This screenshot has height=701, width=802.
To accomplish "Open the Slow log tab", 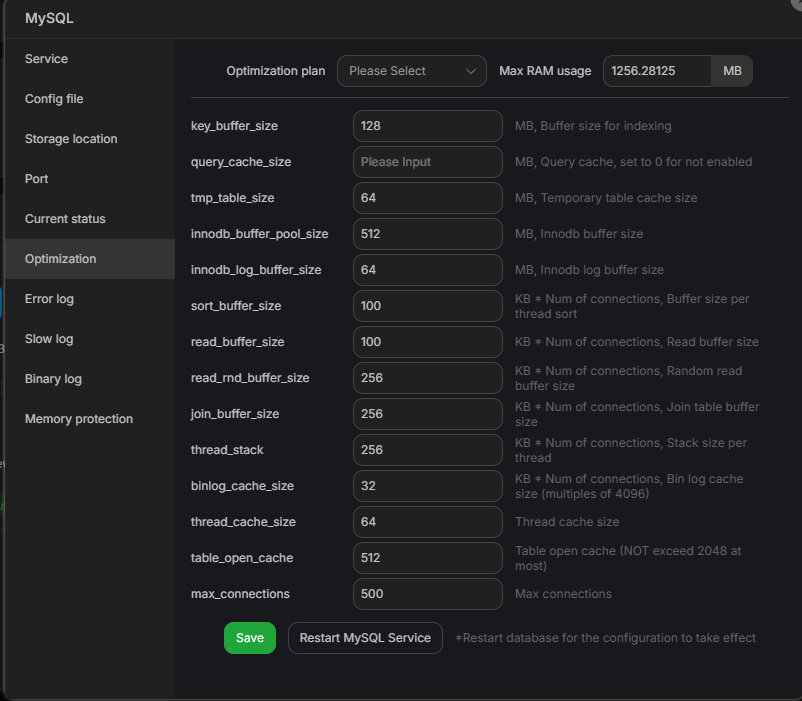I will (49, 339).
